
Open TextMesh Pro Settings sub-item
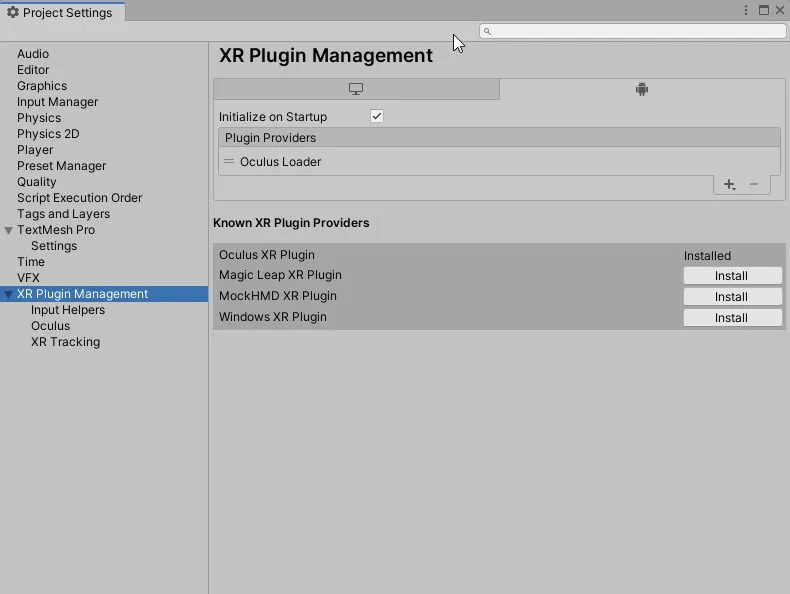point(54,246)
